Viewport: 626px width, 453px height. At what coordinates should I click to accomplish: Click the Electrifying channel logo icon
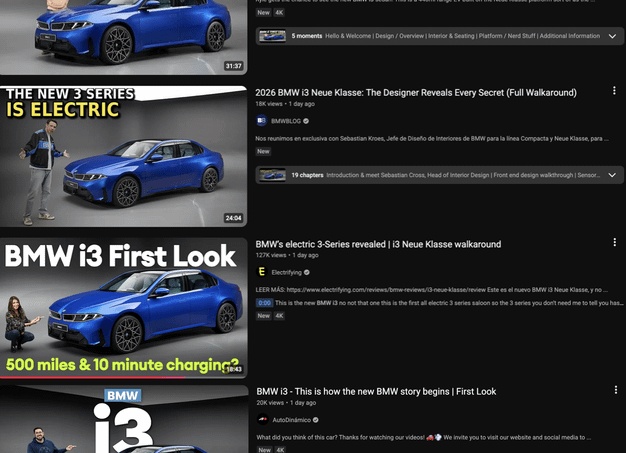click(x=262, y=271)
